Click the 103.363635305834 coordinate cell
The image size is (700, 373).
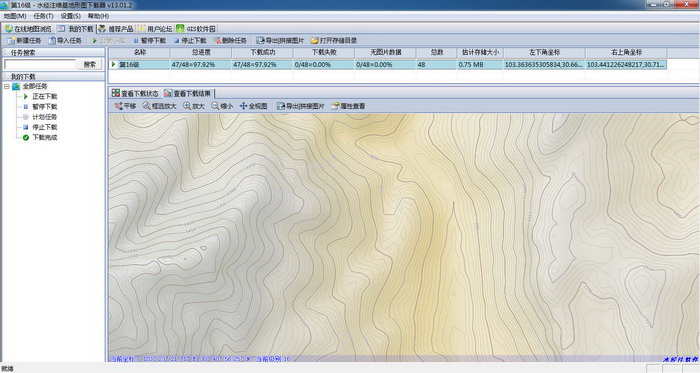(x=544, y=65)
